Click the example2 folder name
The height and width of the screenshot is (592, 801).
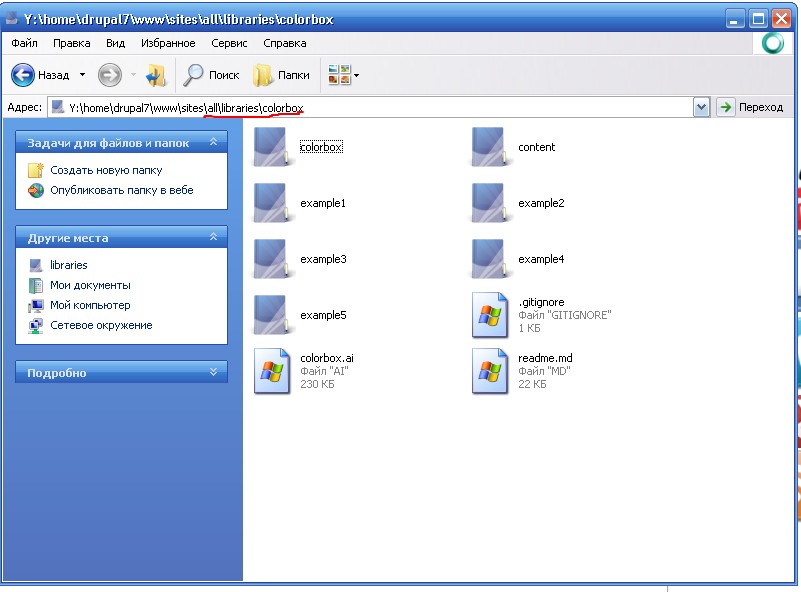coord(541,203)
